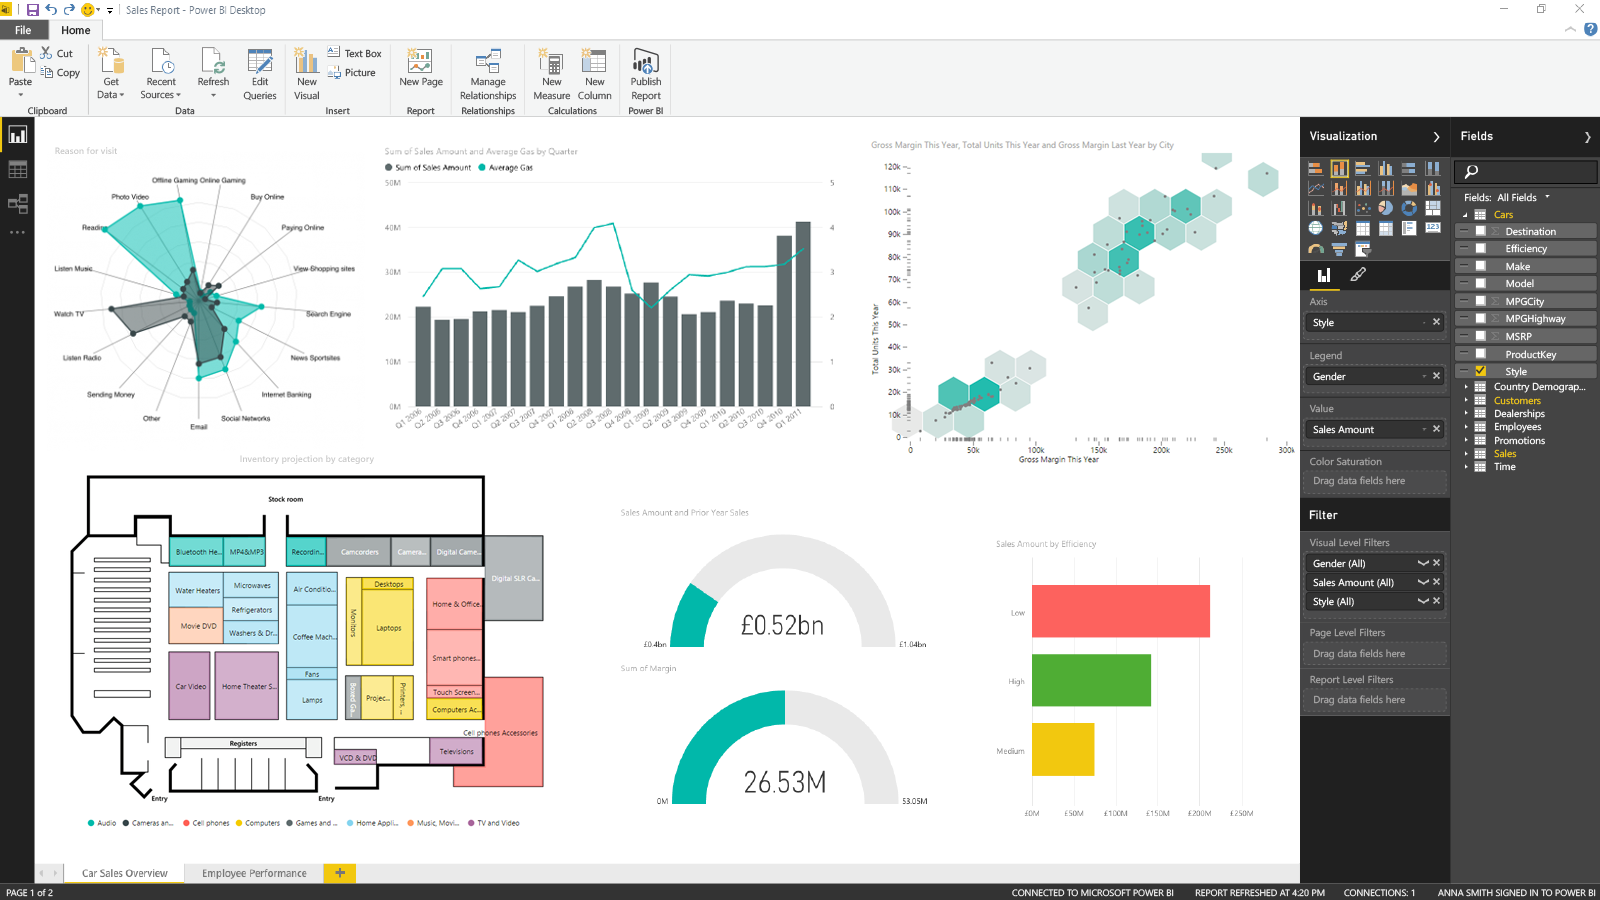This screenshot has width=1600, height=900.
Task: Choose the funnel chart visualization icon
Action: (x=1339, y=249)
